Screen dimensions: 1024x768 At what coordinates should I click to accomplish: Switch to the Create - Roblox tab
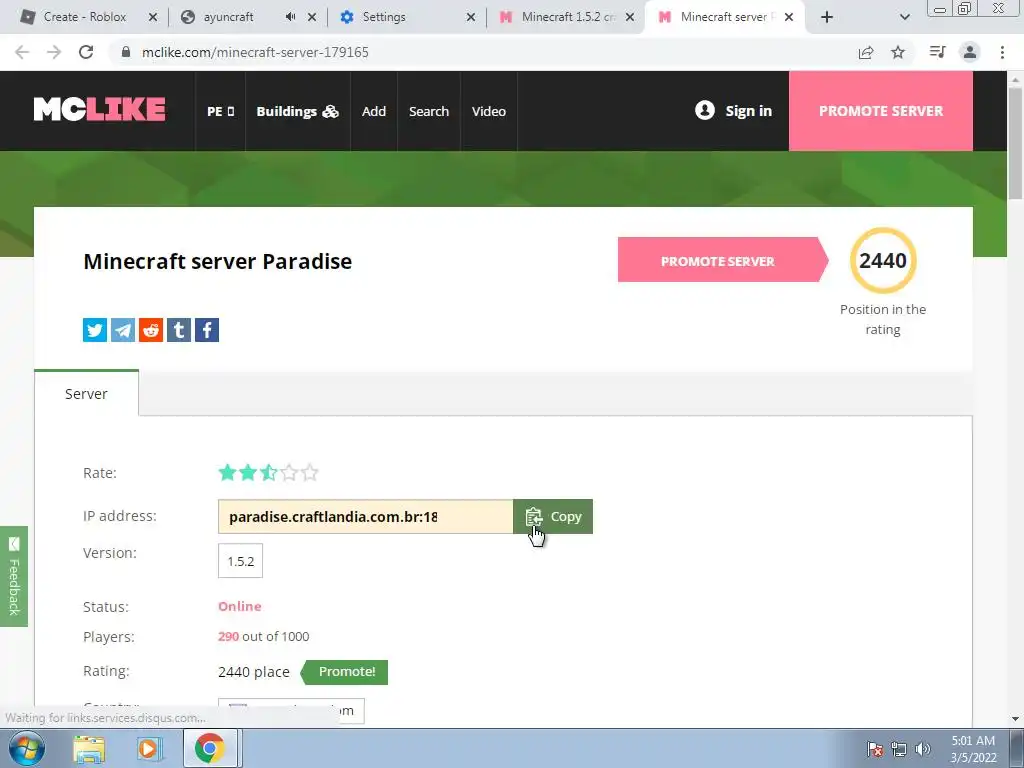point(84,17)
